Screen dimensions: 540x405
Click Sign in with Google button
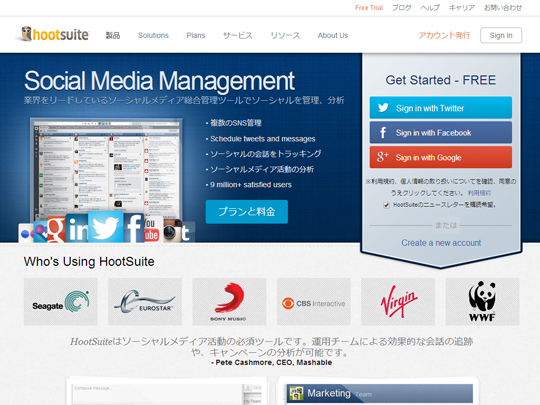(x=441, y=157)
